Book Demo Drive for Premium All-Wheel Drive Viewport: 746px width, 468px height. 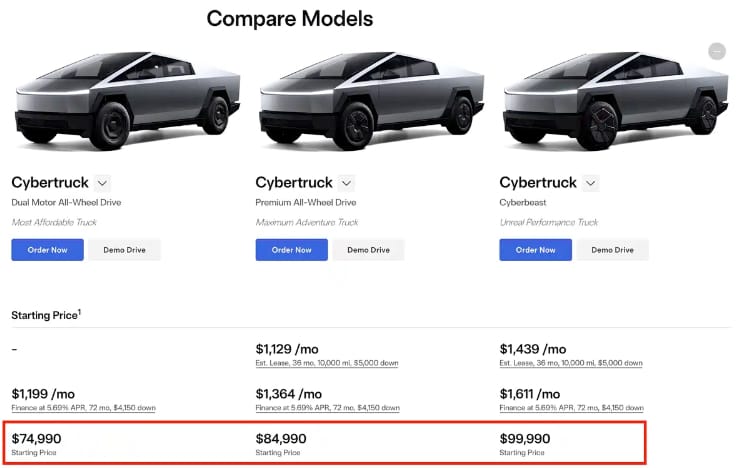click(x=369, y=250)
